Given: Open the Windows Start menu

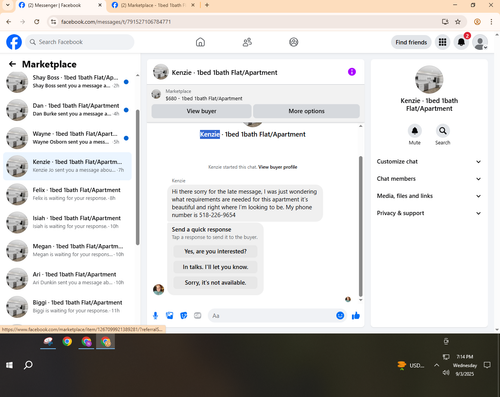Looking at the screenshot, I should coord(9,365).
